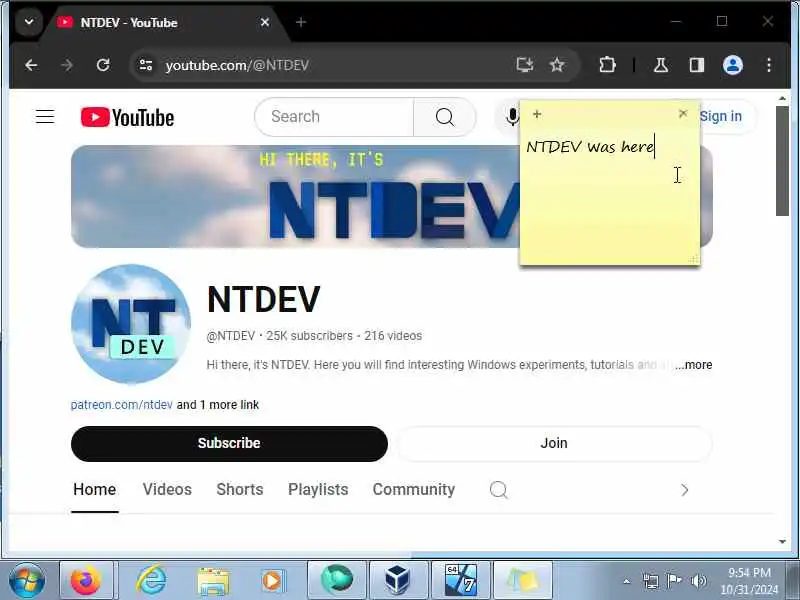Viewport: 800px width, 600px height.
Task: Click the sticky note text 'NTDEV was here'
Action: coord(590,147)
